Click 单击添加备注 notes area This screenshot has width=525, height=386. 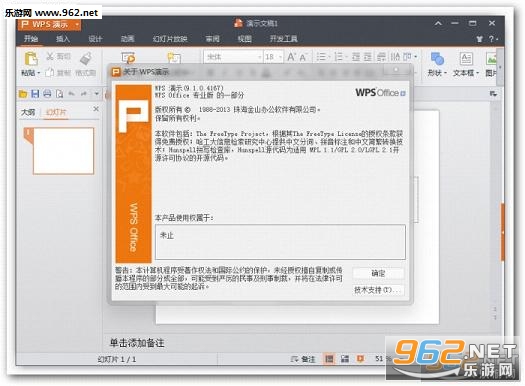coord(137,342)
